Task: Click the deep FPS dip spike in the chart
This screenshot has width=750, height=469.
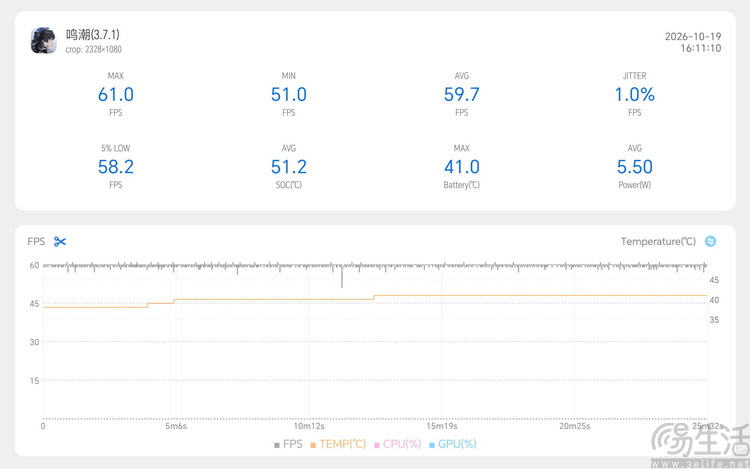Action: 342,277
